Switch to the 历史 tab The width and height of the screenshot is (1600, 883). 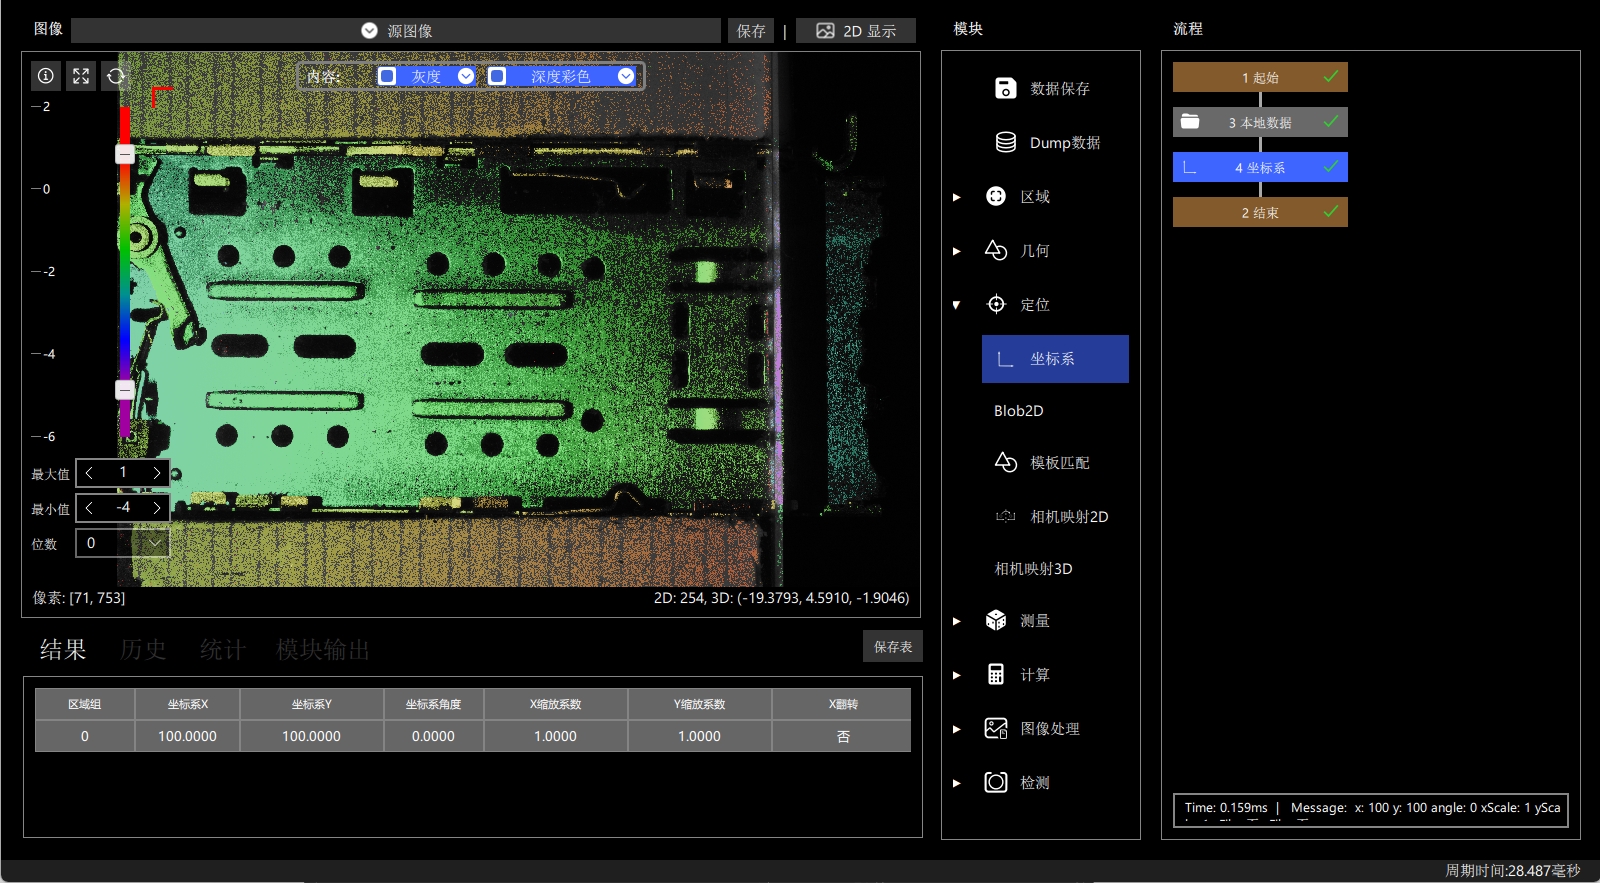[x=143, y=650]
